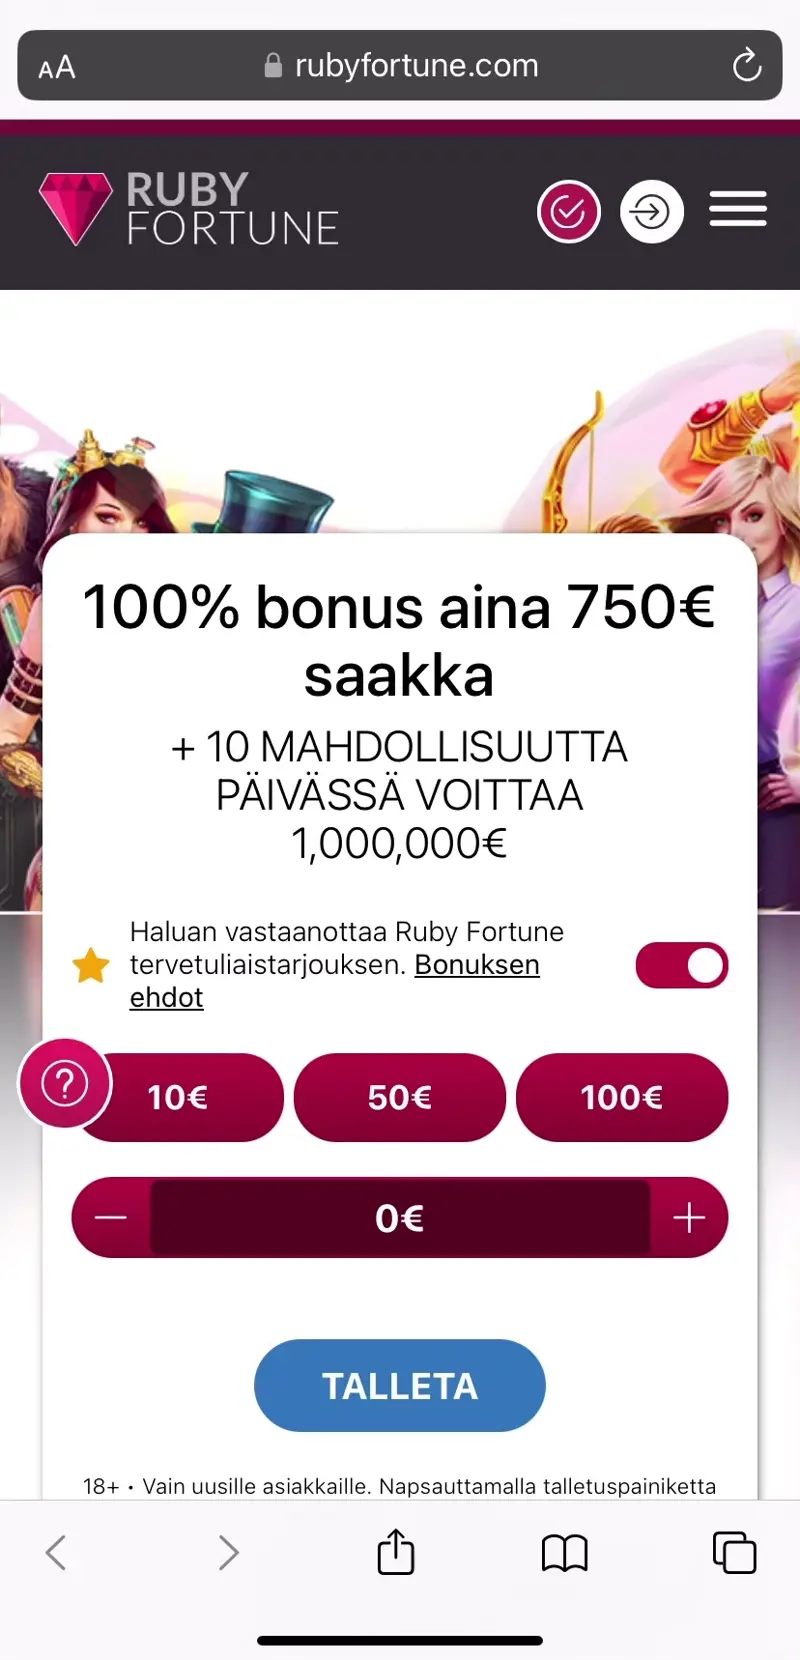Image resolution: width=800 pixels, height=1660 pixels.
Task: Tap the blue TALLETA button
Action: (400, 1386)
